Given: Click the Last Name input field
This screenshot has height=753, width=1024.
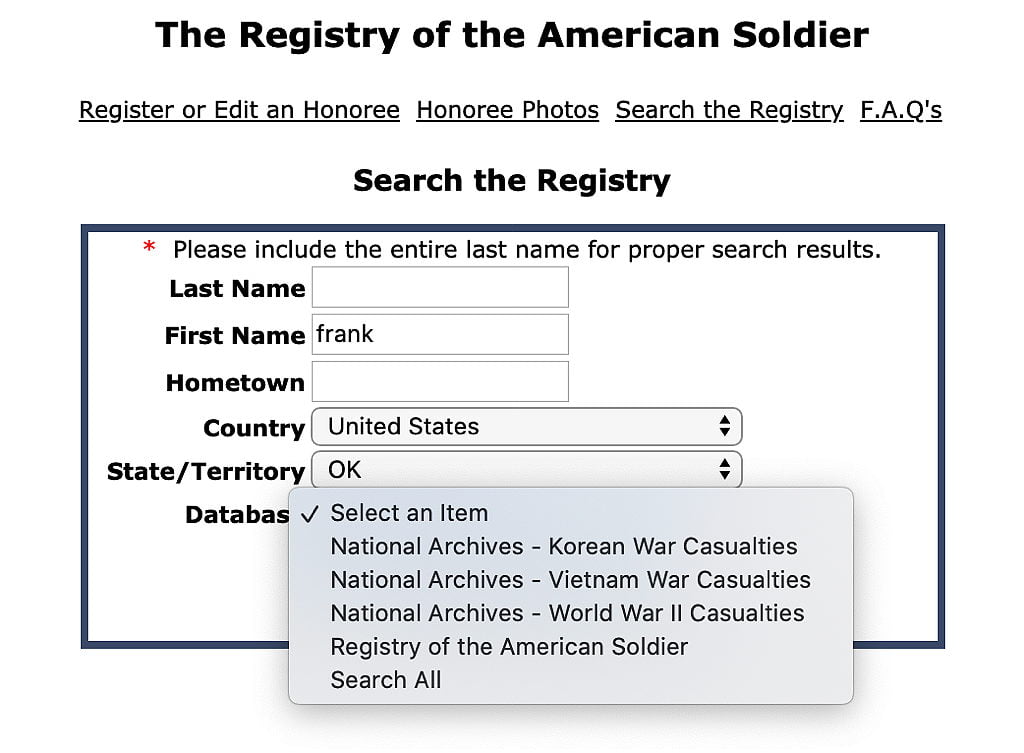Looking at the screenshot, I should [x=440, y=287].
